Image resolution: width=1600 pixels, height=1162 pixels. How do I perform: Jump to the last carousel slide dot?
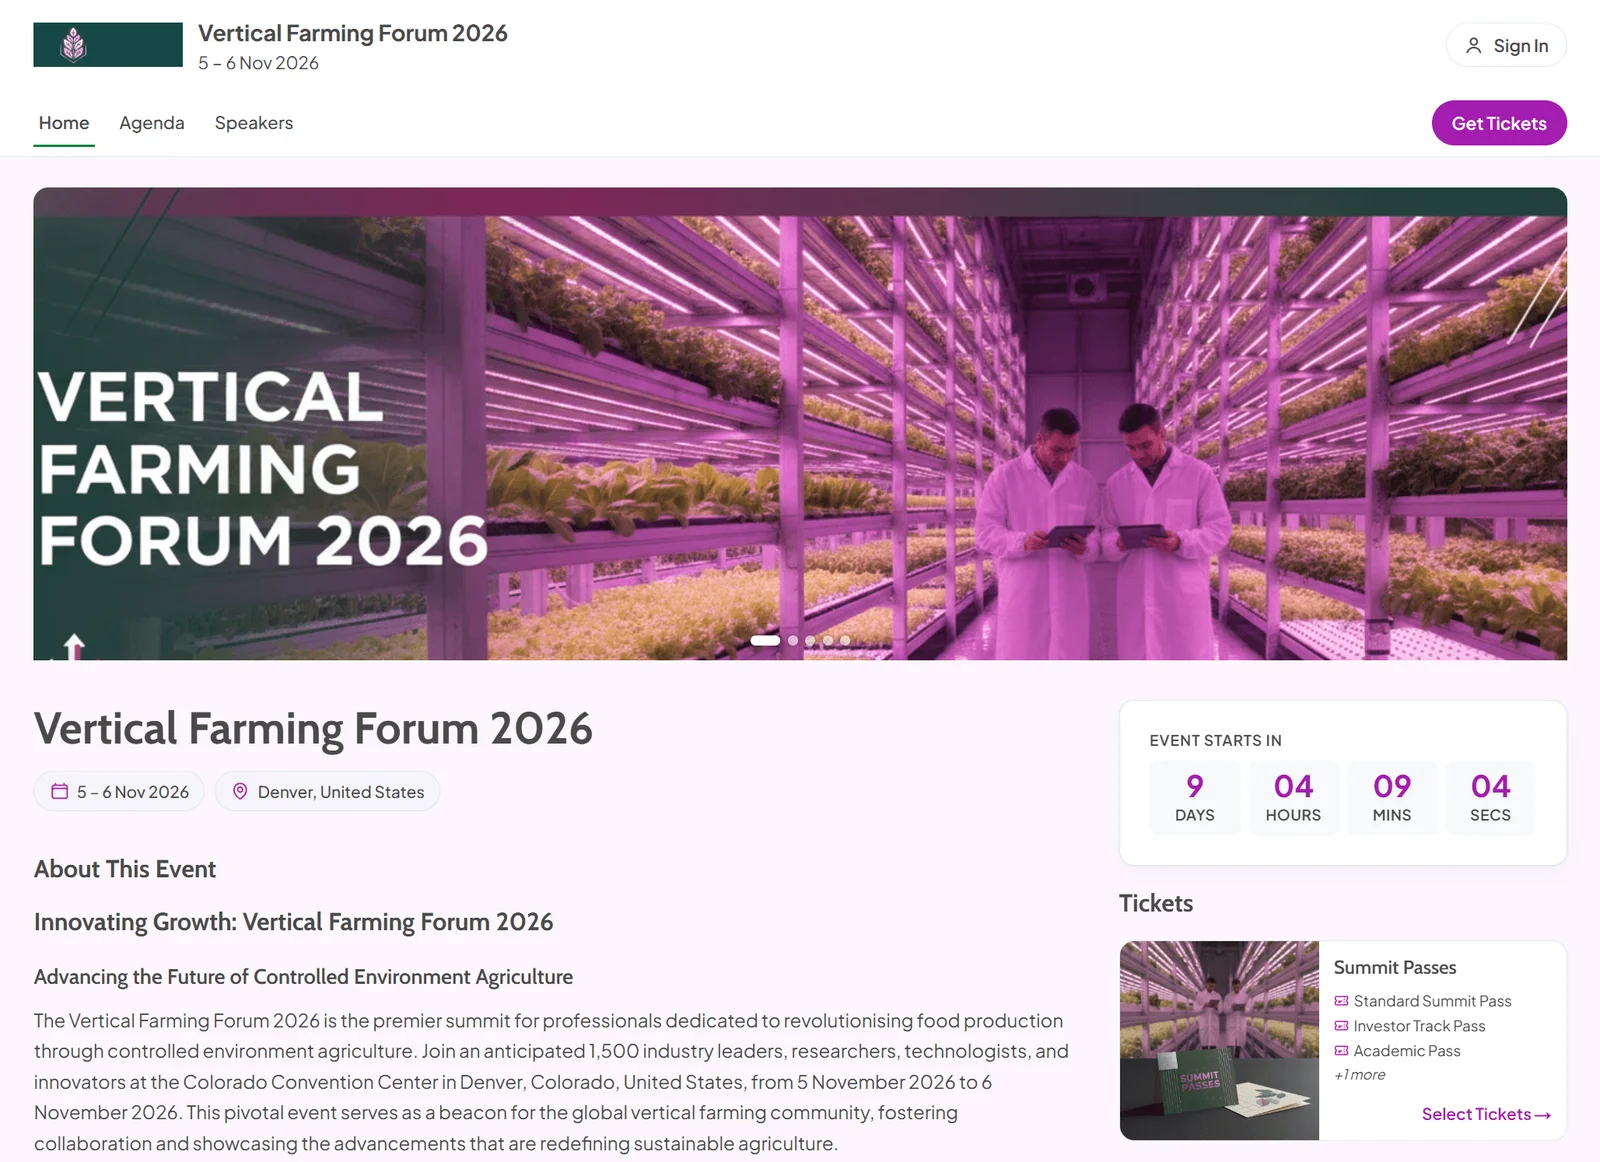tap(845, 640)
